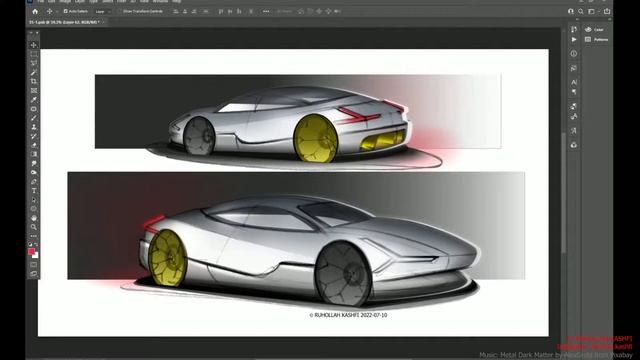Open the Patterns panel
Viewport: 640px width, 360px height.
(x=596, y=40)
